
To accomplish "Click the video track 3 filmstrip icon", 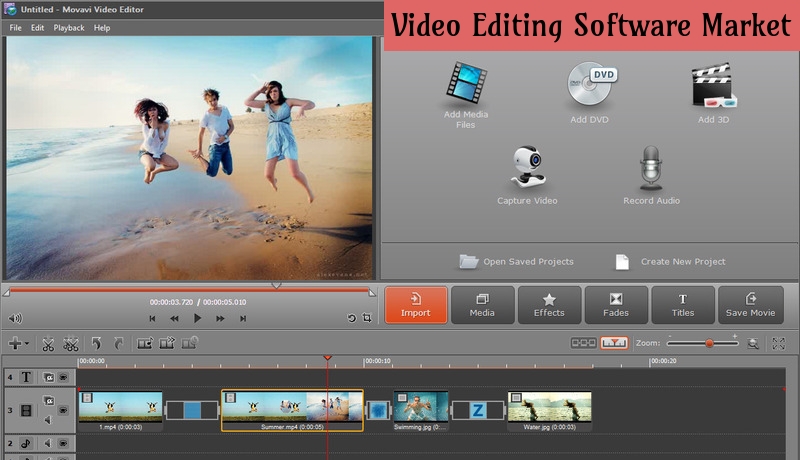I will pos(26,411).
